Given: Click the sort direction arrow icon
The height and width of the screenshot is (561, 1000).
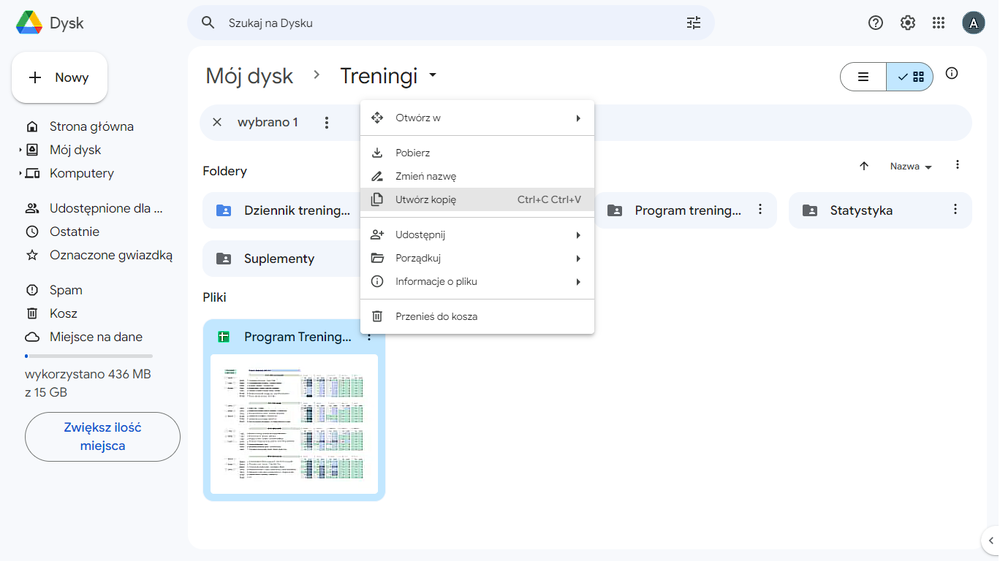Looking at the screenshot, I should pyautogui.click(x=864, y=166).
